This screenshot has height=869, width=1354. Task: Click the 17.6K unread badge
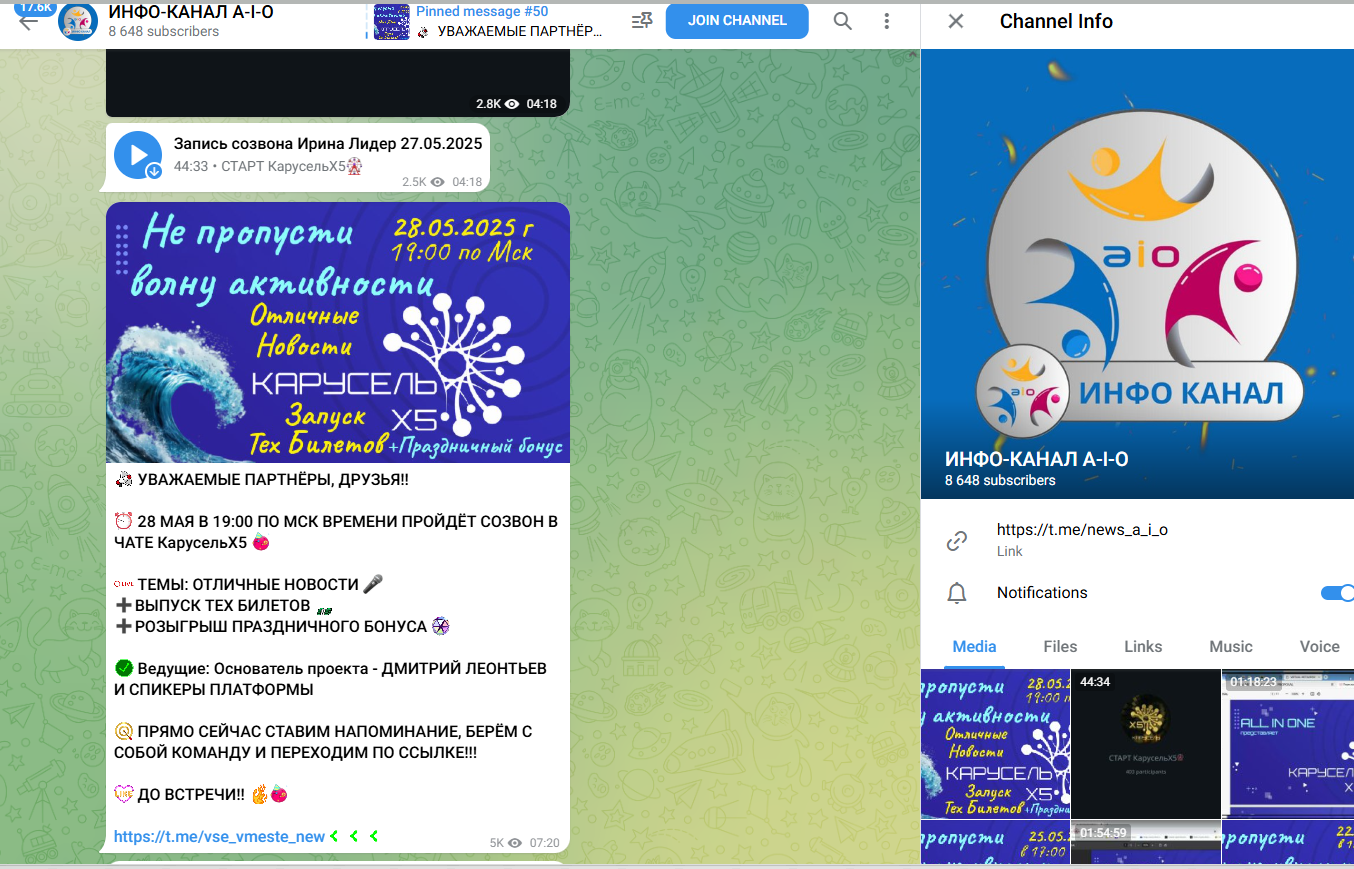pyautogui.click(x=35, y=7)
